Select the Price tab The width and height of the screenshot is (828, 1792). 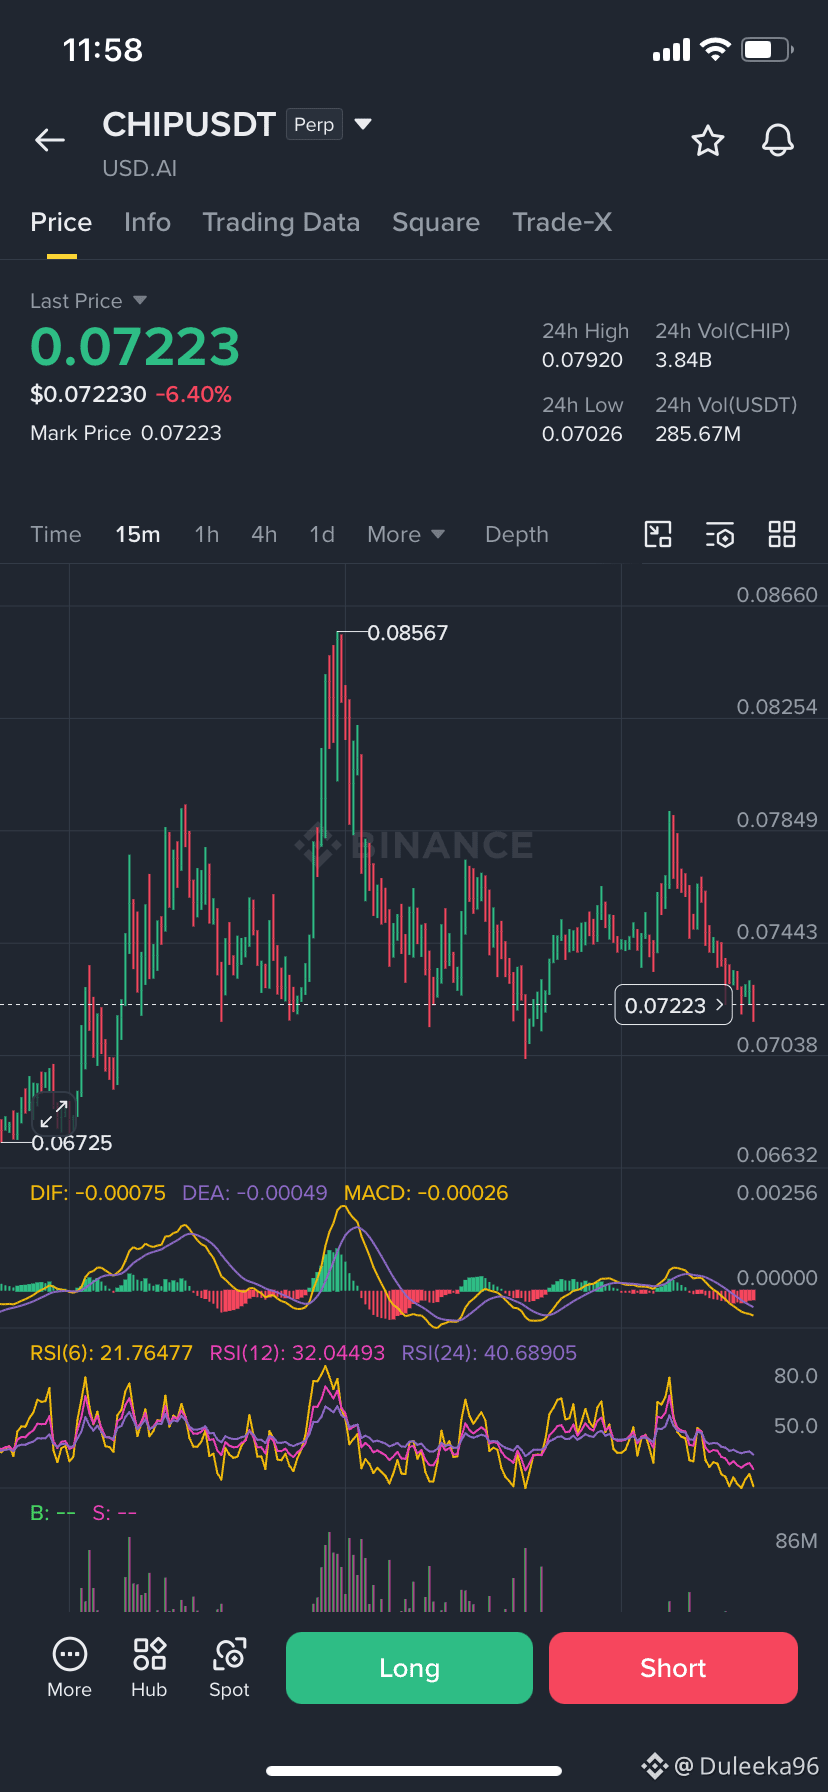coord(61,222)
